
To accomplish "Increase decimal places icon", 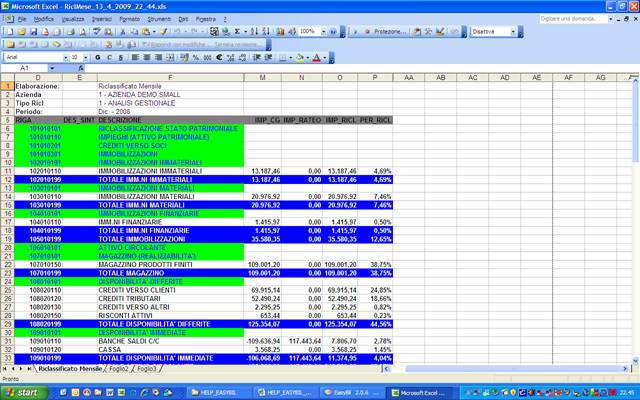I will [x=231, y=58].
